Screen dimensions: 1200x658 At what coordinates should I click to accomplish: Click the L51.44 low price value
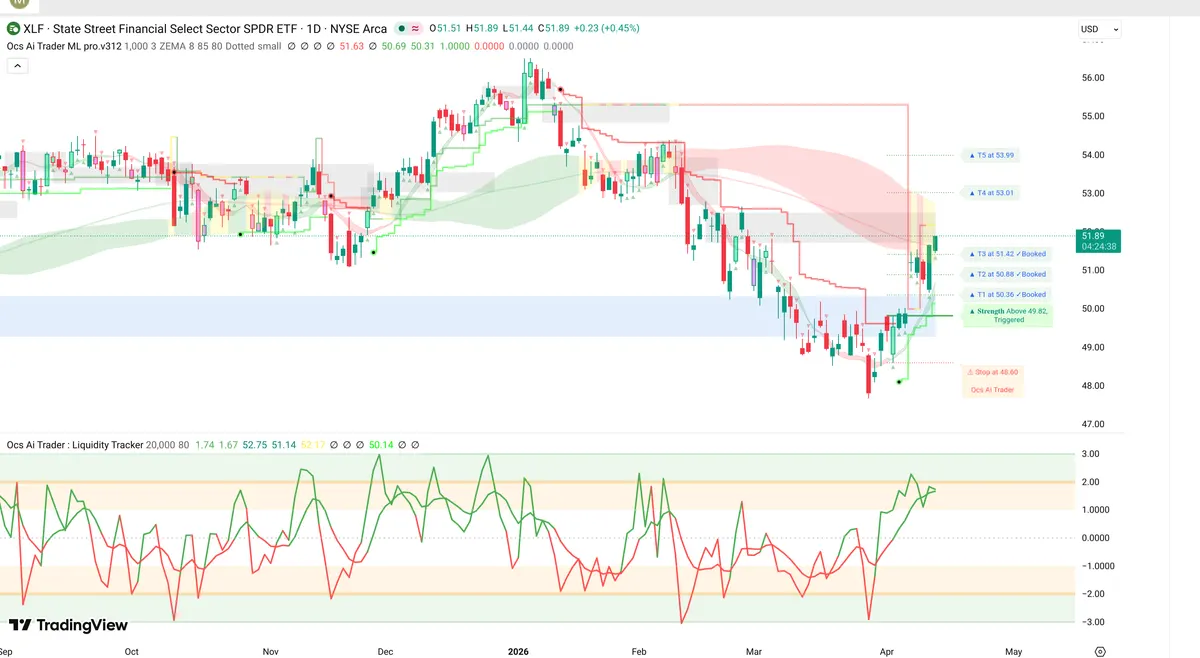coord(519,29)
